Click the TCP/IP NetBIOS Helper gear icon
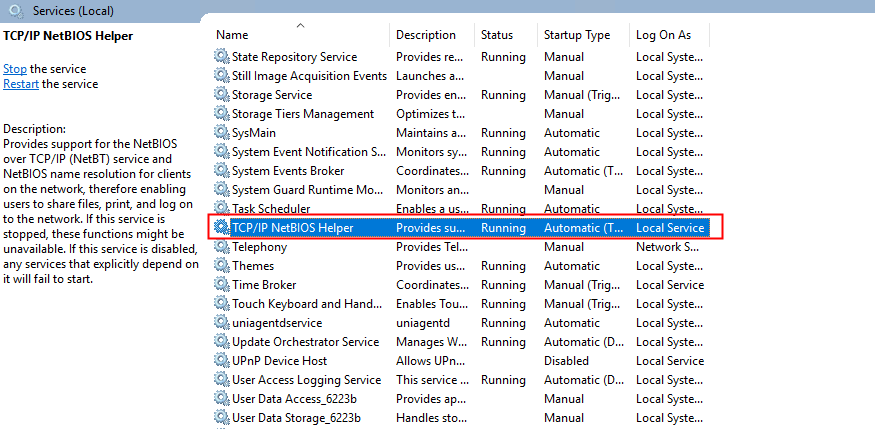Viewport: 875px width, 429px height. coord(222,228)
